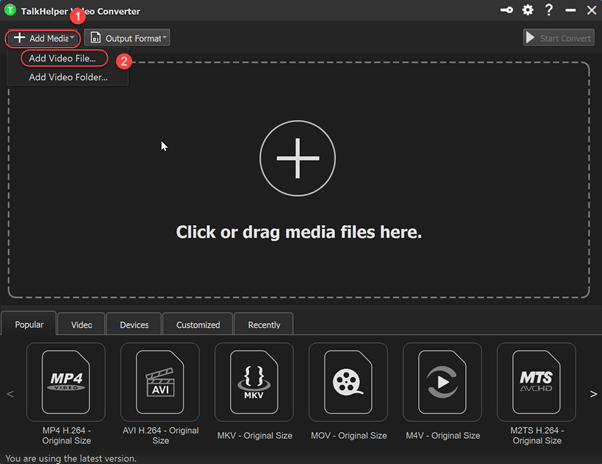This screenshot has height=464, width=602.
Task: Choose Add Video File... menu entry
Action: click(x=63, y=58)
